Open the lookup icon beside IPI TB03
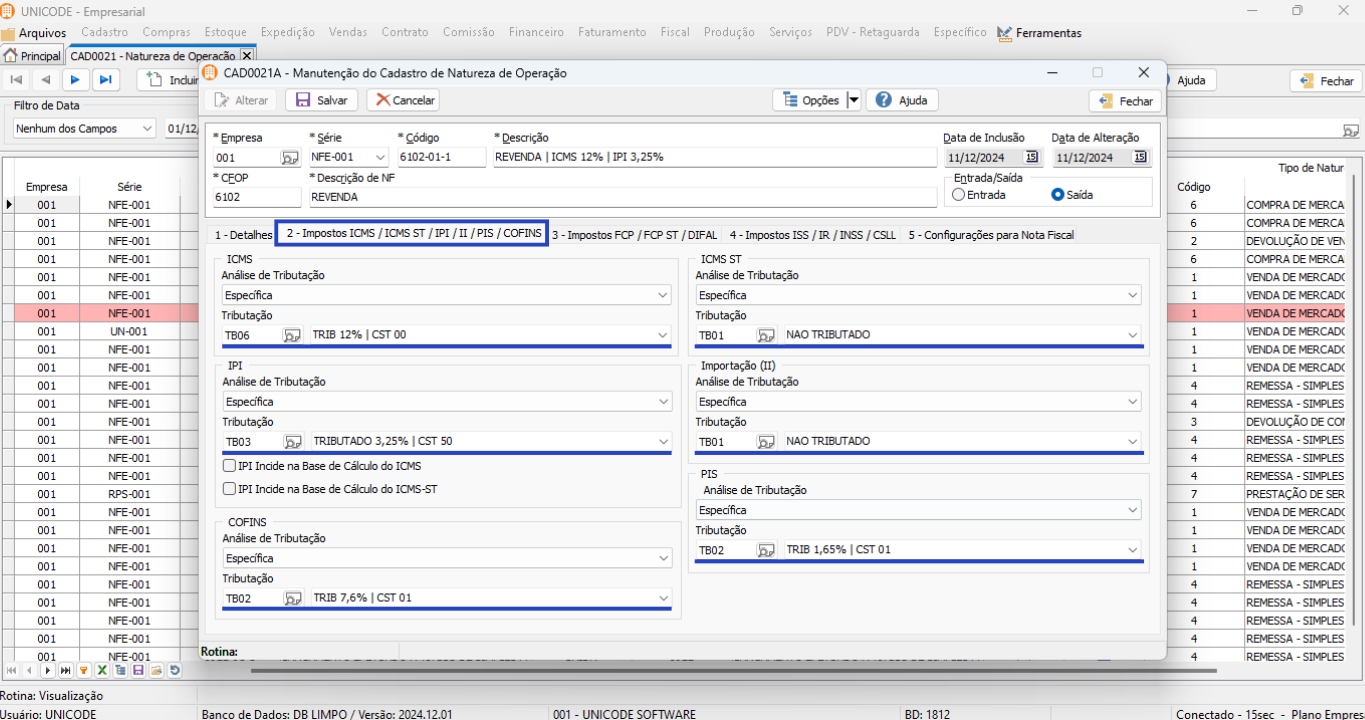 click(x=292, y=441)
